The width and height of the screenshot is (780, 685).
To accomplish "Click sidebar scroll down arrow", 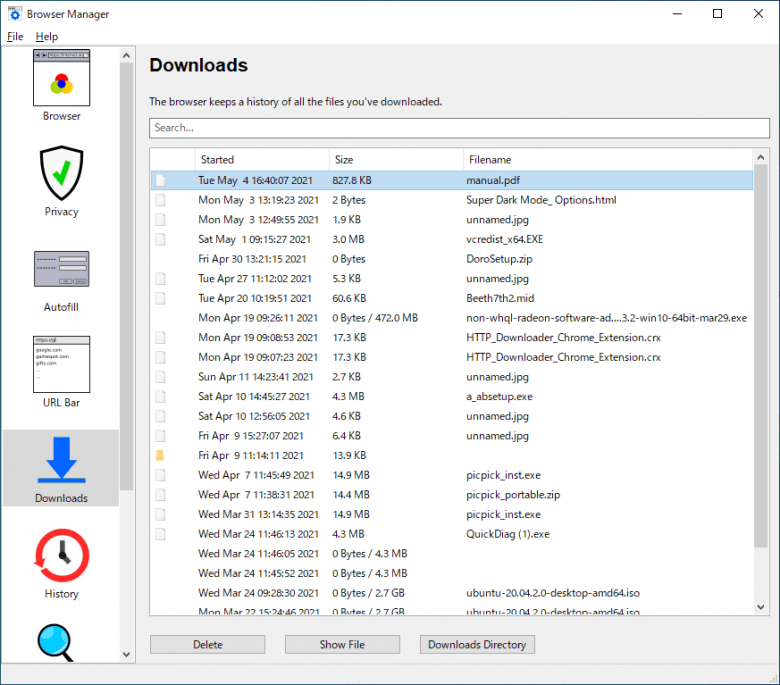I will coord(126,654).
